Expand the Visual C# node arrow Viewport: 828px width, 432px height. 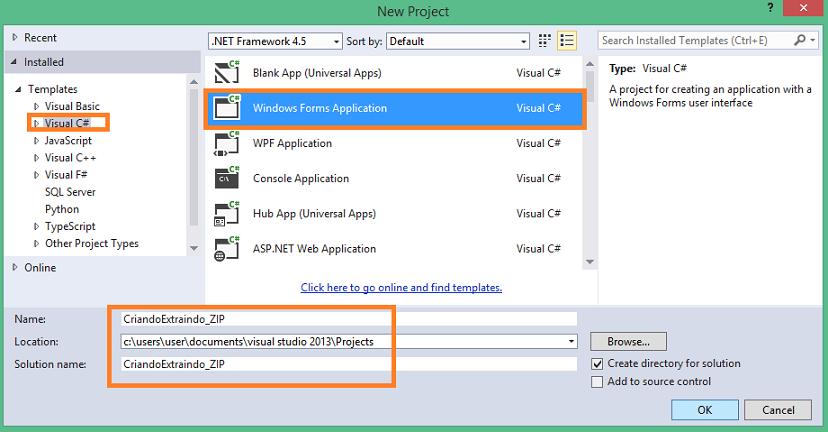[36, 123]
